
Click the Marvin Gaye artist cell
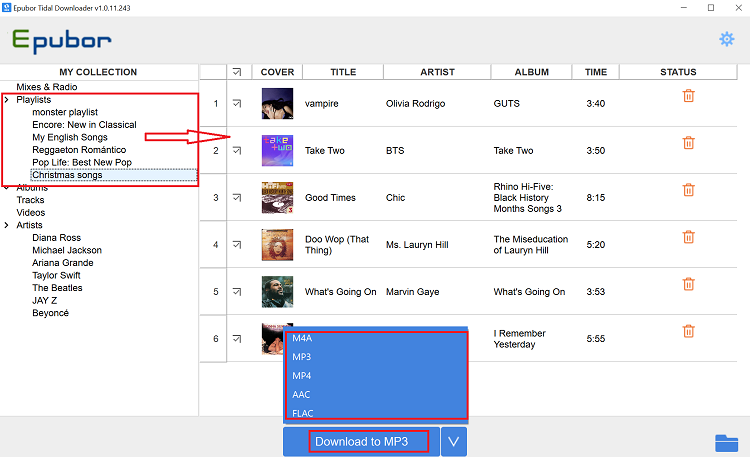412,292
